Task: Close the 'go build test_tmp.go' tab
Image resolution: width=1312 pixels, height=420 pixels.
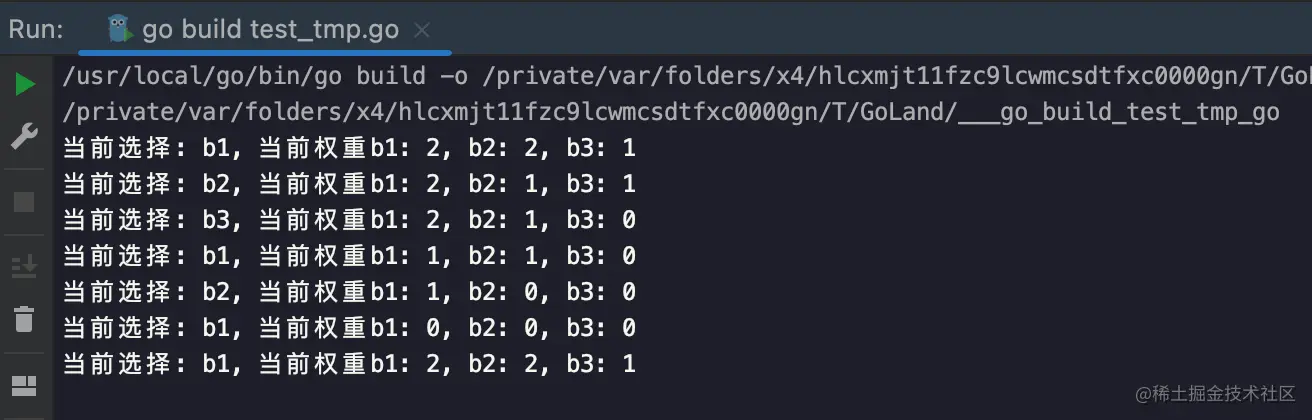Action: coord(422,30)
